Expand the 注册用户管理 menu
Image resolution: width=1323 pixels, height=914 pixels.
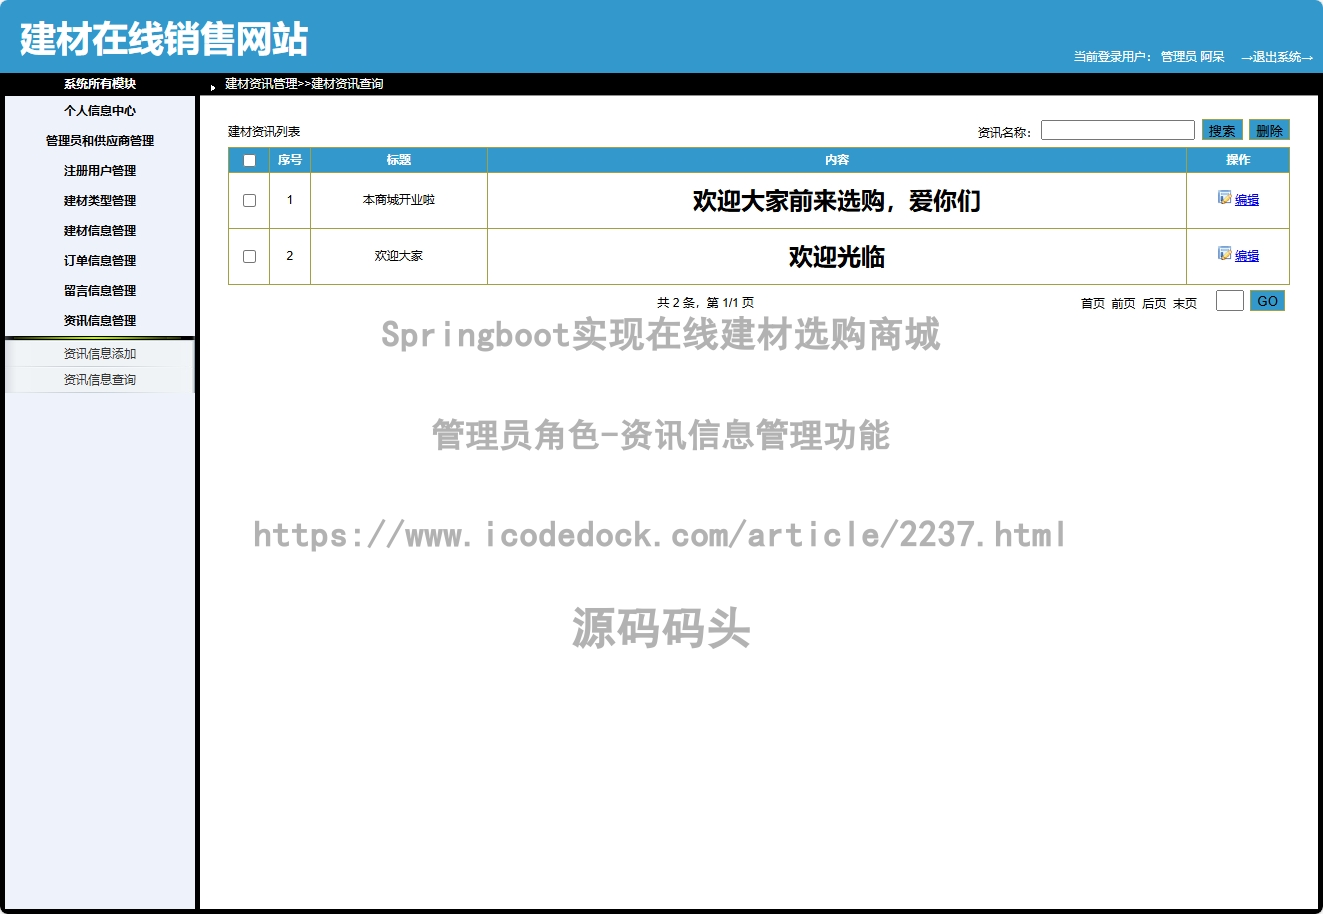pyautogui.click(x=100, y=171)
